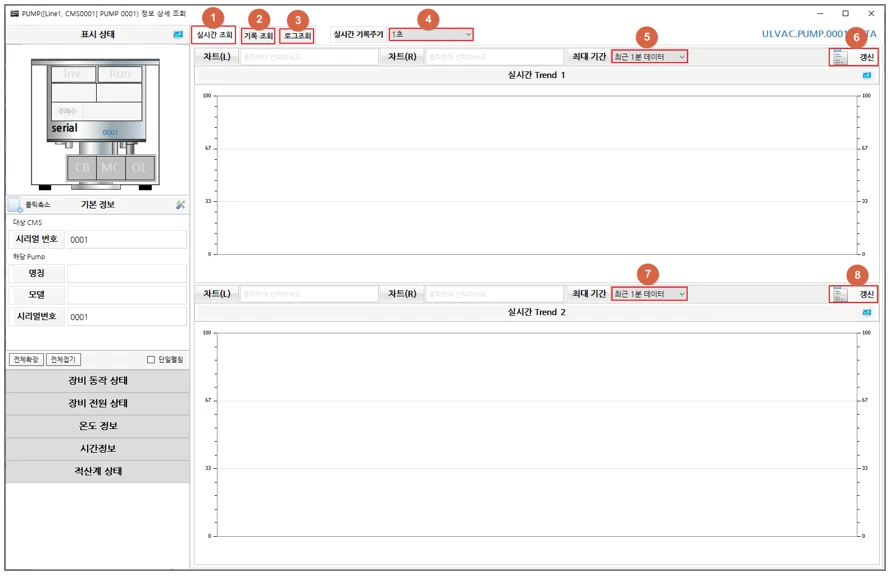
Task: Expand the 시간정보 section
Action: [x=98, y=449]
